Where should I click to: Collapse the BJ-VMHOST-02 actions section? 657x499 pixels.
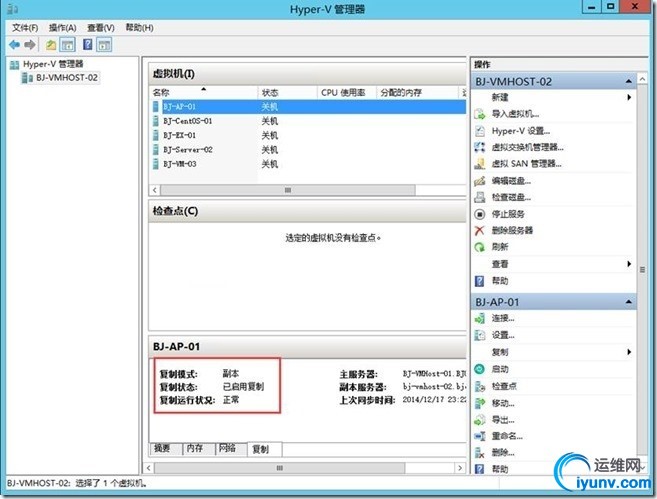[x=629, y=81]
